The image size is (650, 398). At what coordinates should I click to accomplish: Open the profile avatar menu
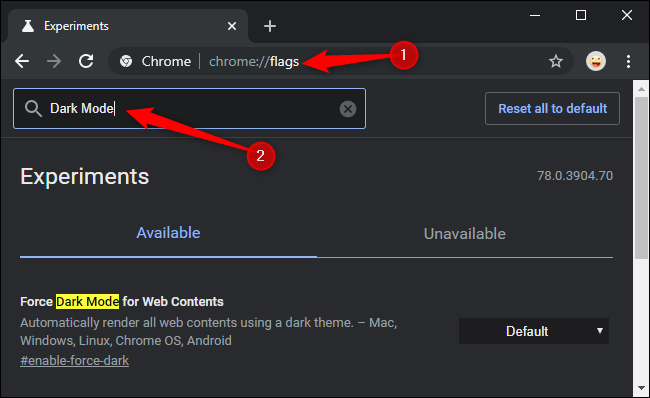(x=596, y=61)
